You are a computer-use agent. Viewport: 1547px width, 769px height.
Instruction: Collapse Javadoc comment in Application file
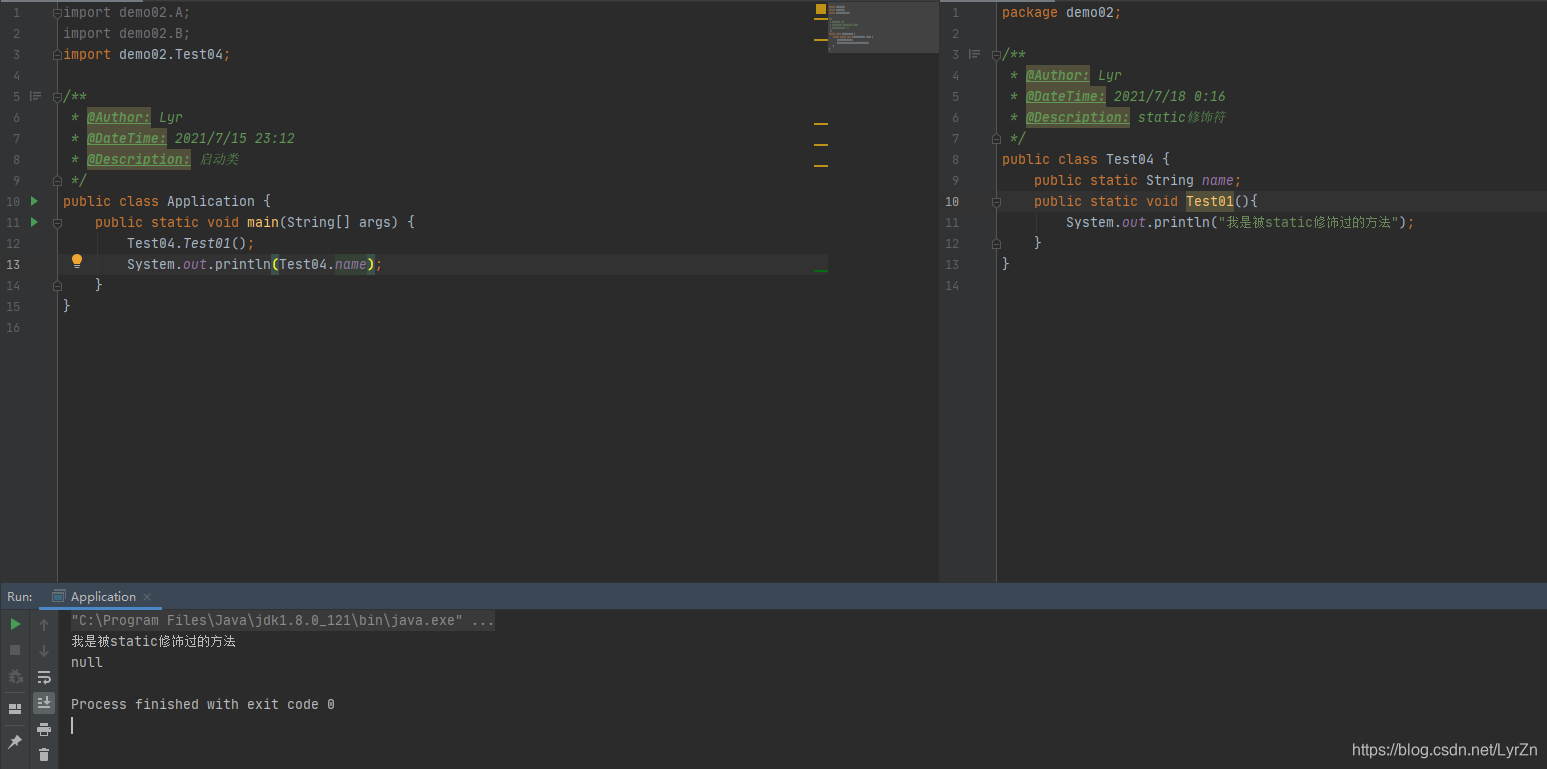coord(57,96)
